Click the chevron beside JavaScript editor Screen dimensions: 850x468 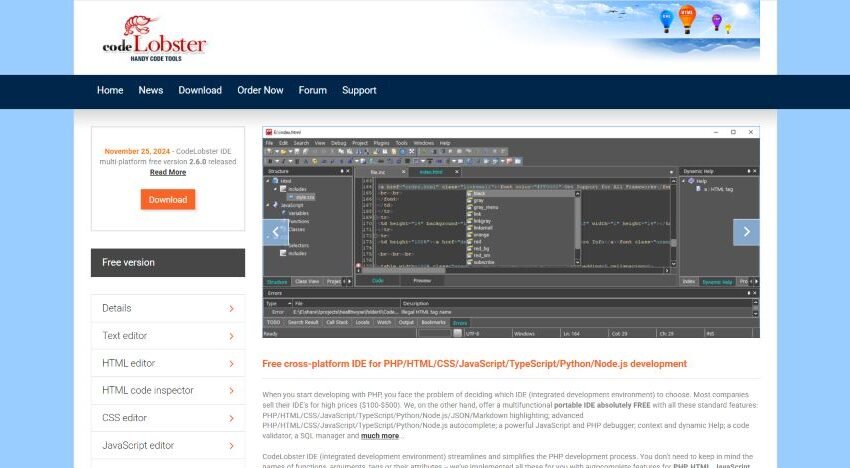click(x=231, y=446)
